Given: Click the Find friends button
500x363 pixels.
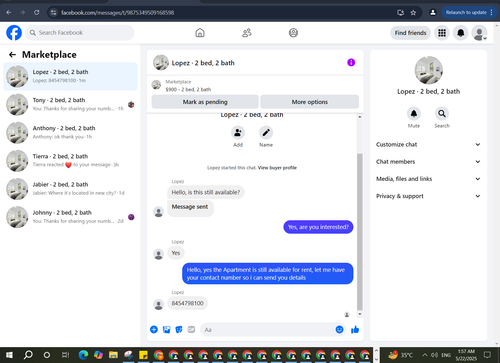Looking at the screenshot, I should pyautogui.click(x=410, y=33).
